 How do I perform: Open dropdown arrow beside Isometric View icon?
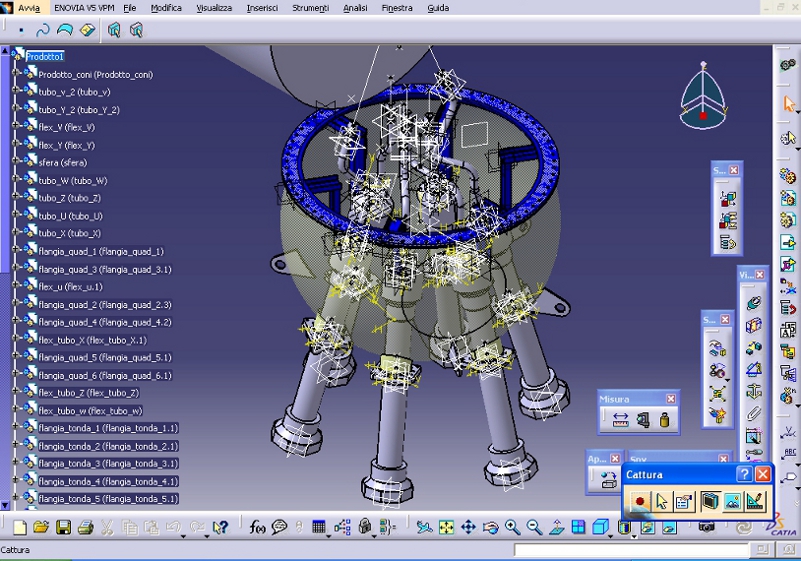(611, 536)
